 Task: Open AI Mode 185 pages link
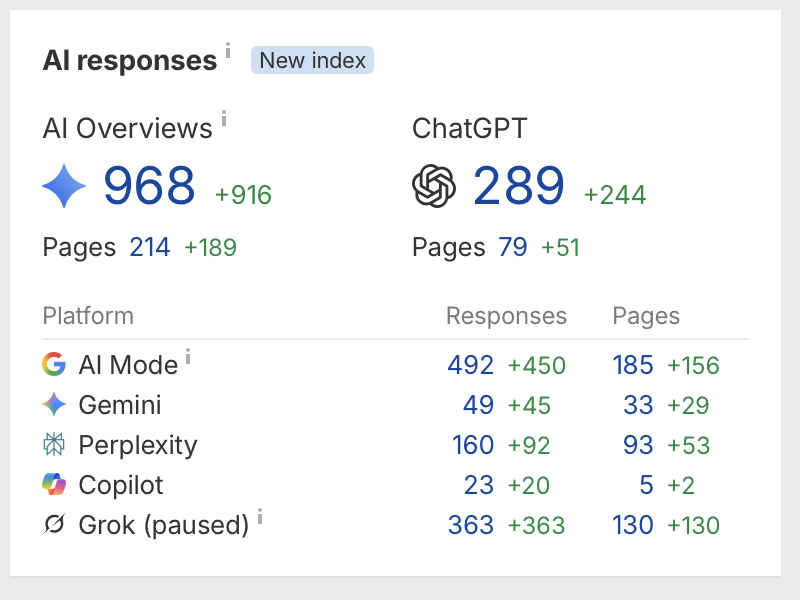633,365
